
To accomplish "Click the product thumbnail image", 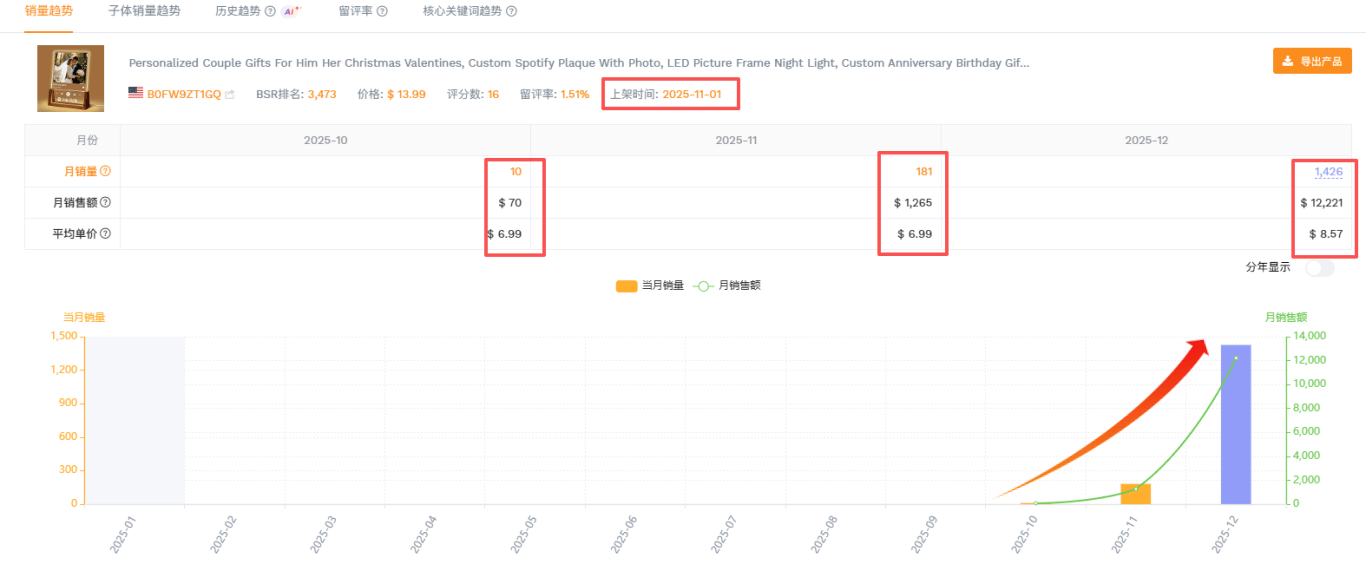I will [71, 78].
